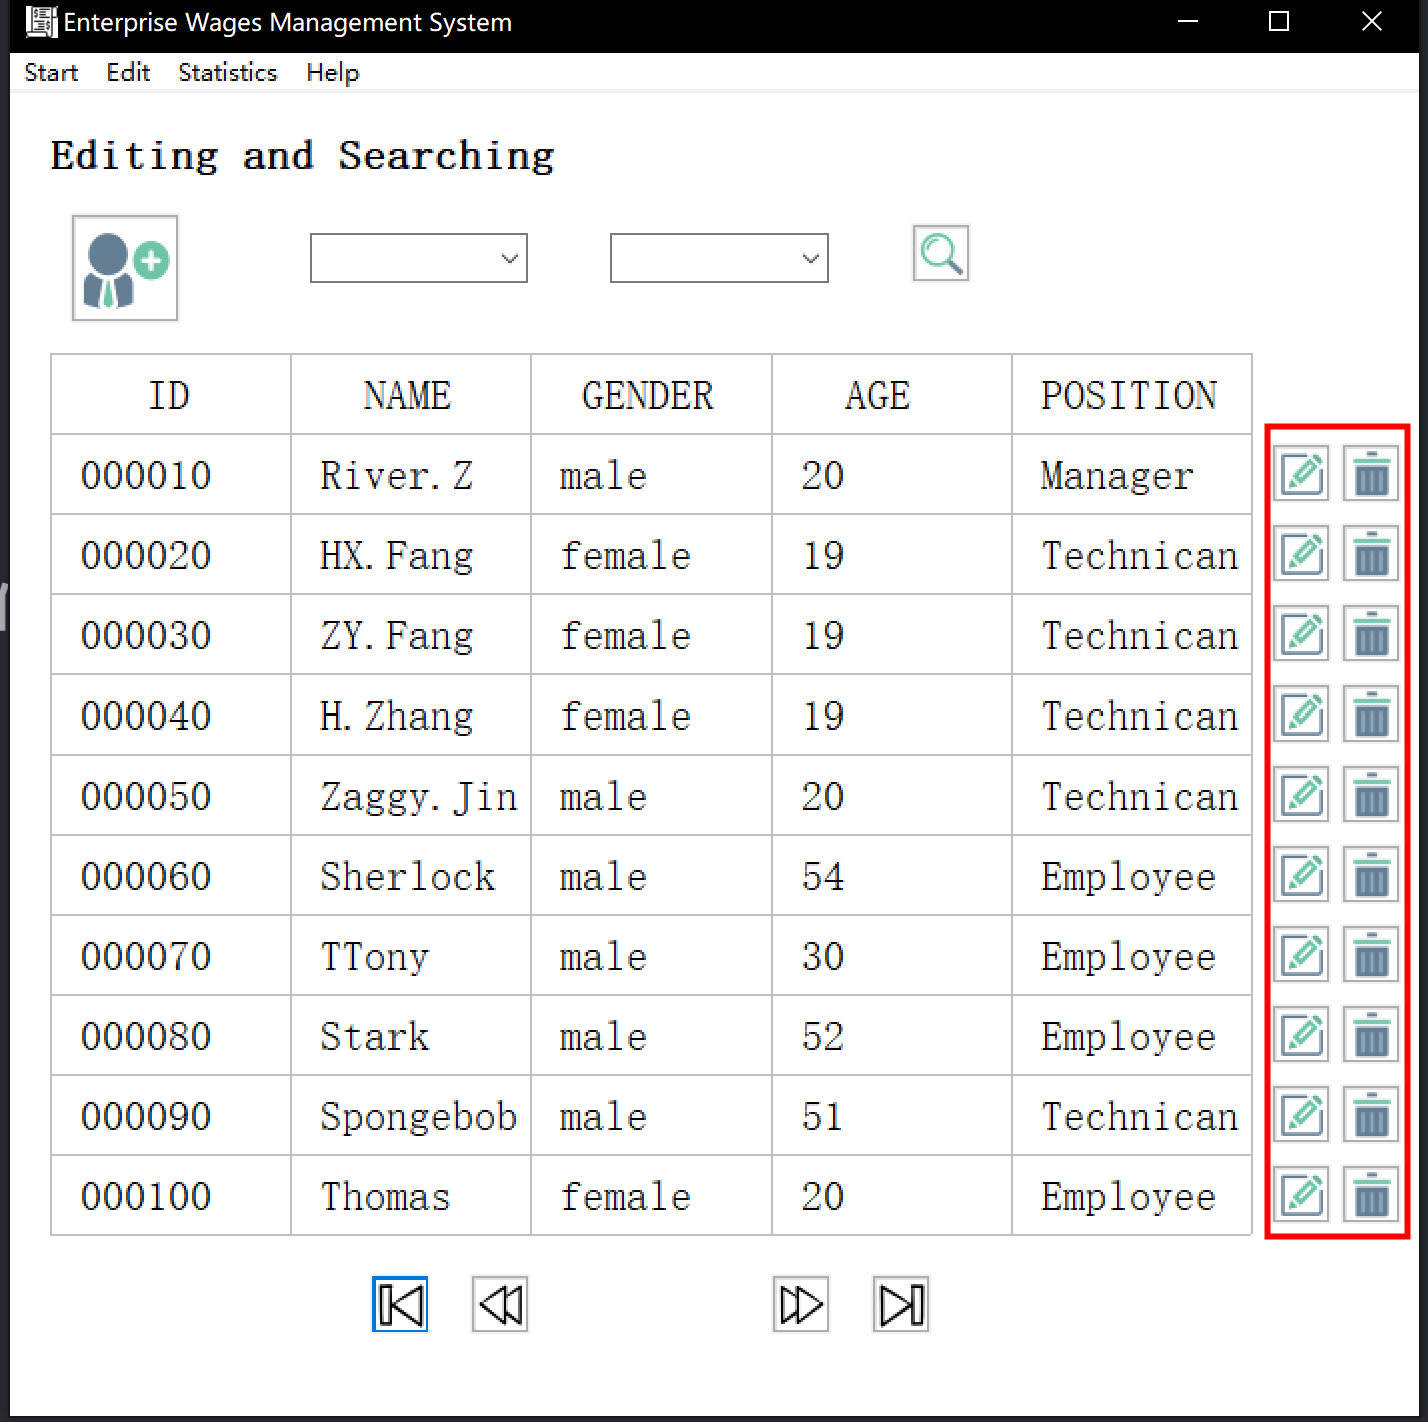Delete the record for HX. Fang

point(1371,554)
